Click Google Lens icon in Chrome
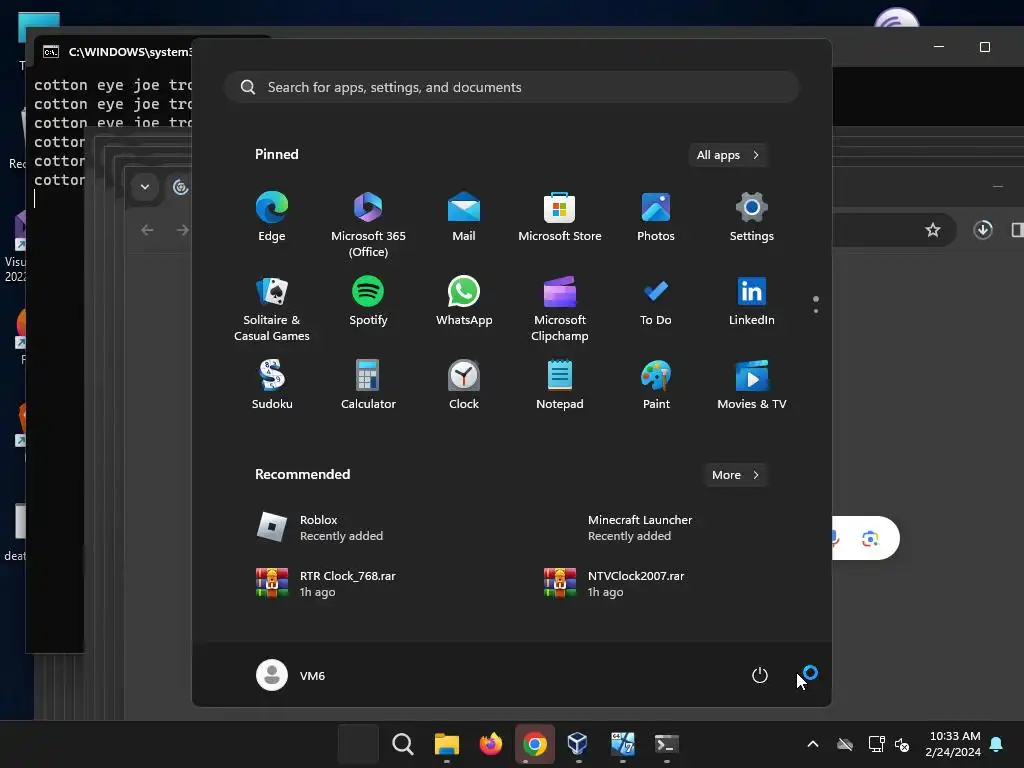Image resolution: width=1024 pixels, height=768 pixels. point(870,539)
